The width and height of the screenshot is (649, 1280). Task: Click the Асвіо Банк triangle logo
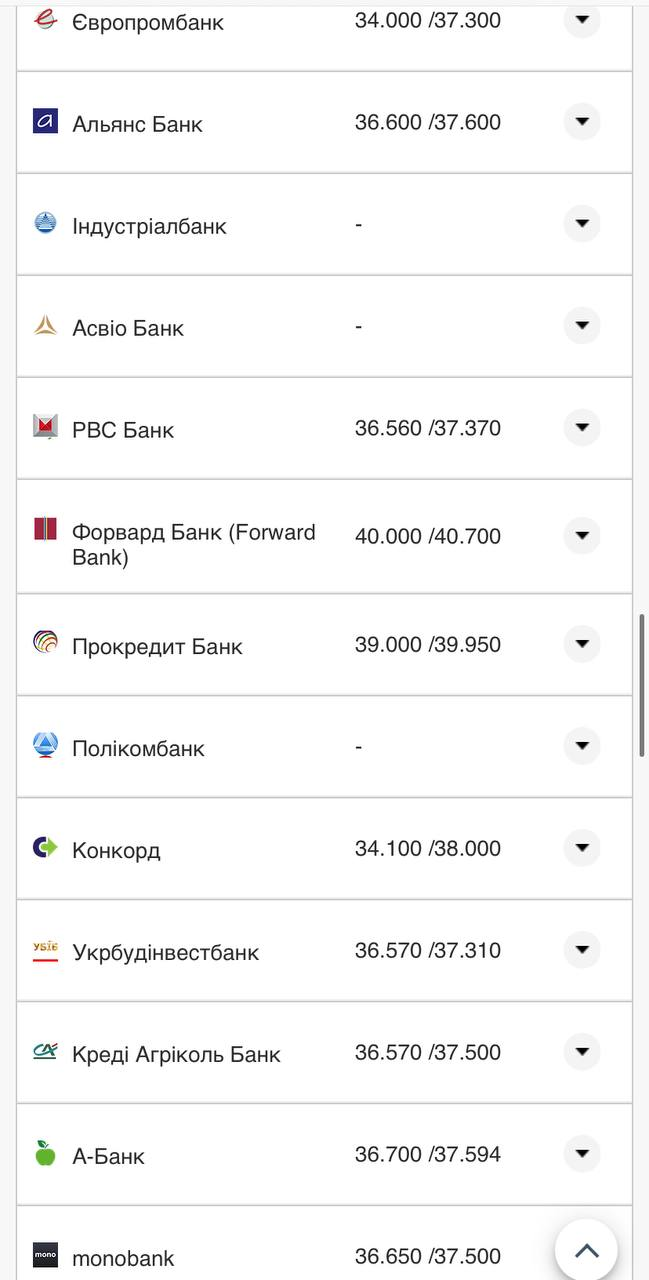point(45,326)
